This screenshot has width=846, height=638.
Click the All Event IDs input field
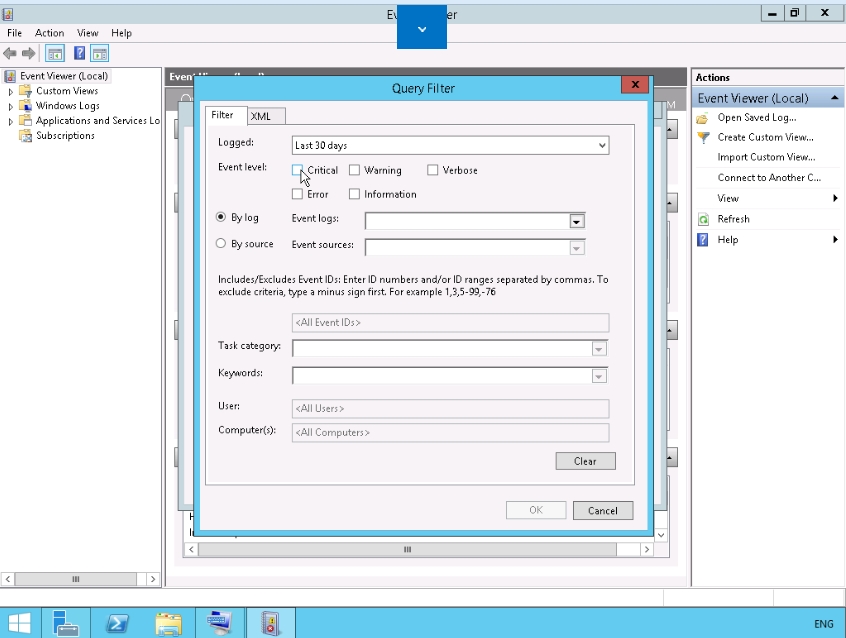450,323
